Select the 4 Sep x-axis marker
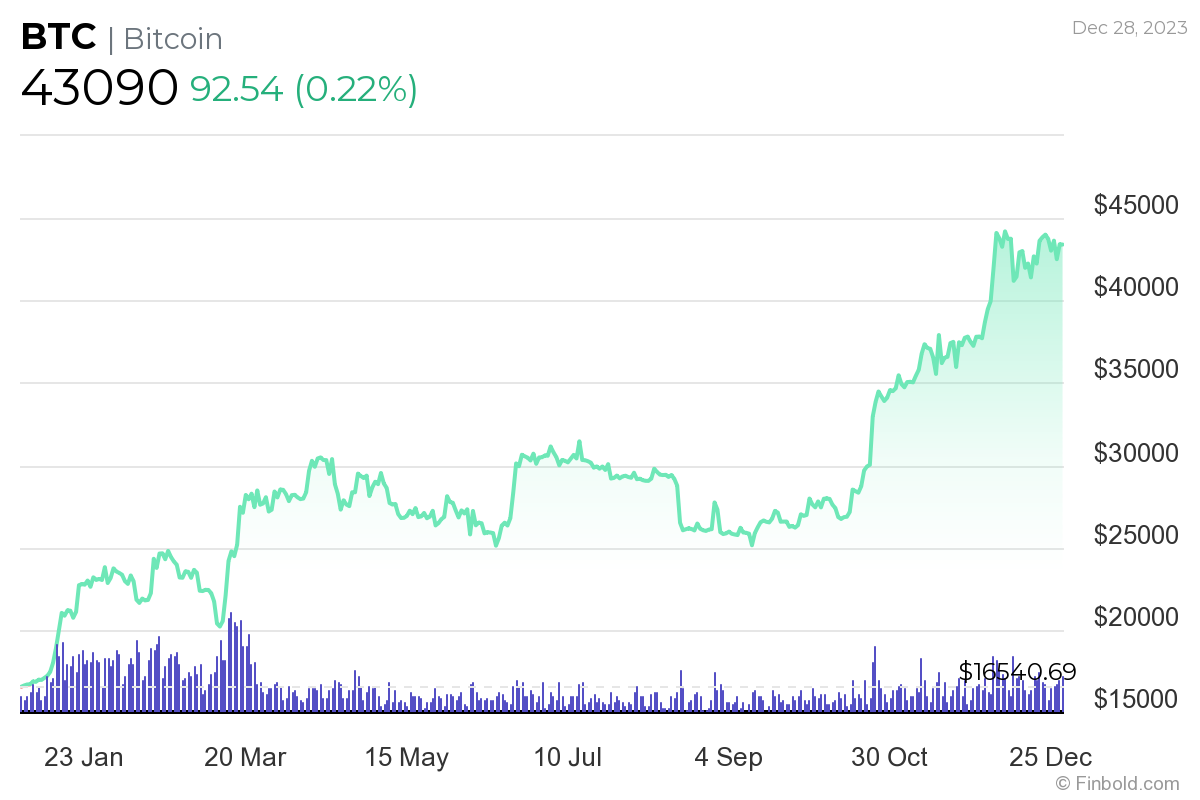This screenshot has width=1200, height=800. tap(729, 757)
